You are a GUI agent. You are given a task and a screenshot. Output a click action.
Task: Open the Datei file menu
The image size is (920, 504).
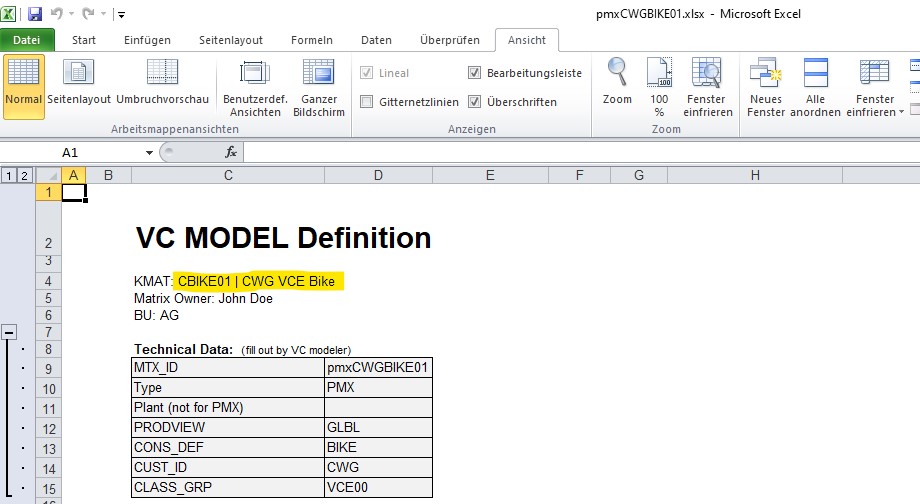click(27, 40)
